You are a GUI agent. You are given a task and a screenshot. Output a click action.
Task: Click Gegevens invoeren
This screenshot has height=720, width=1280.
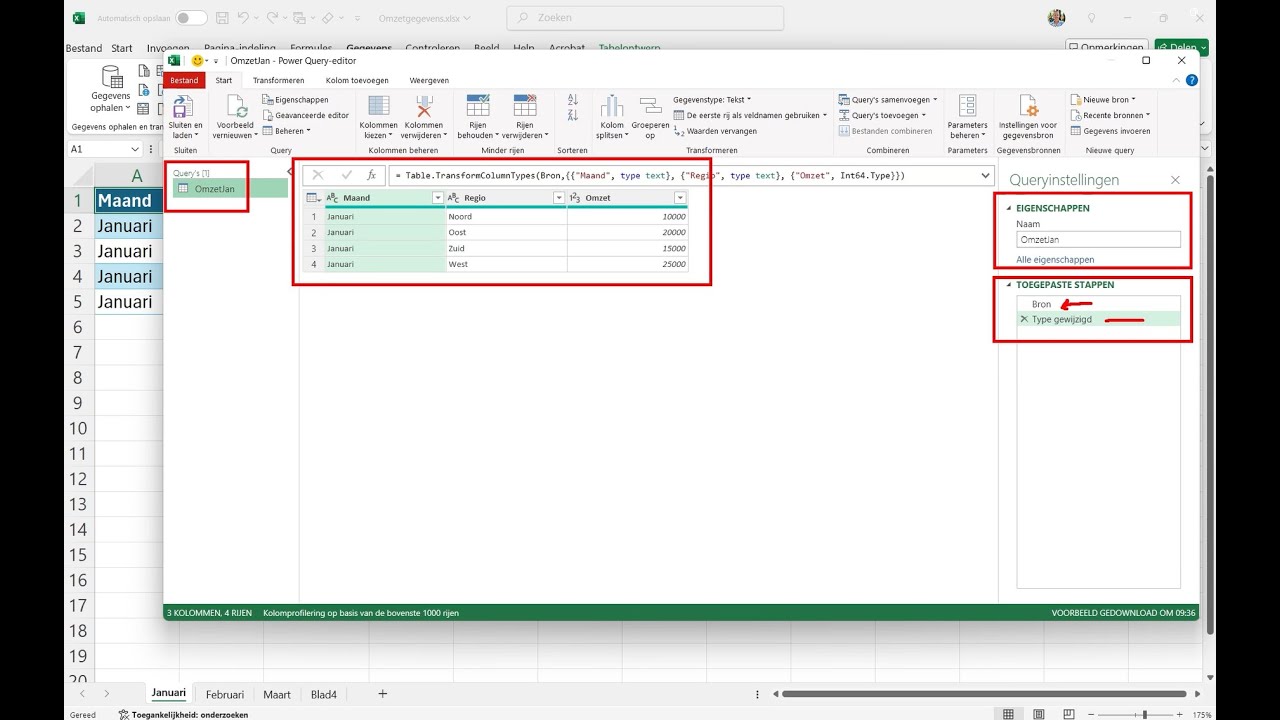[1110, 131]
